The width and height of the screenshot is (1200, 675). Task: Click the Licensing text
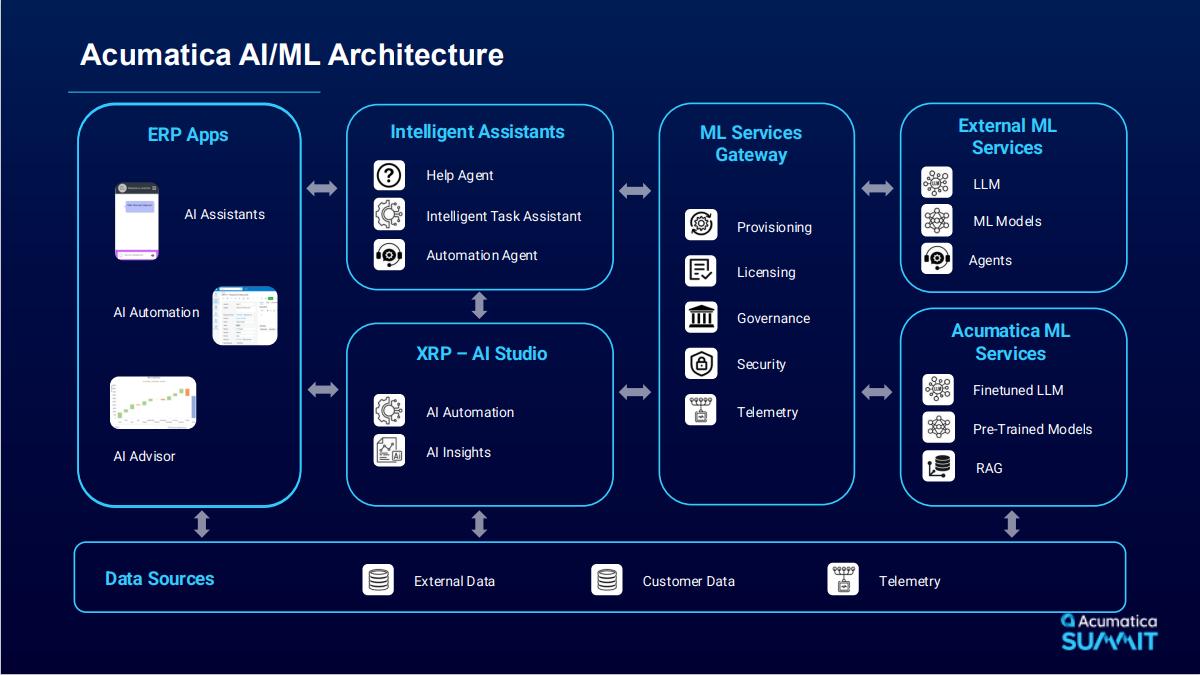click(766, 272)
